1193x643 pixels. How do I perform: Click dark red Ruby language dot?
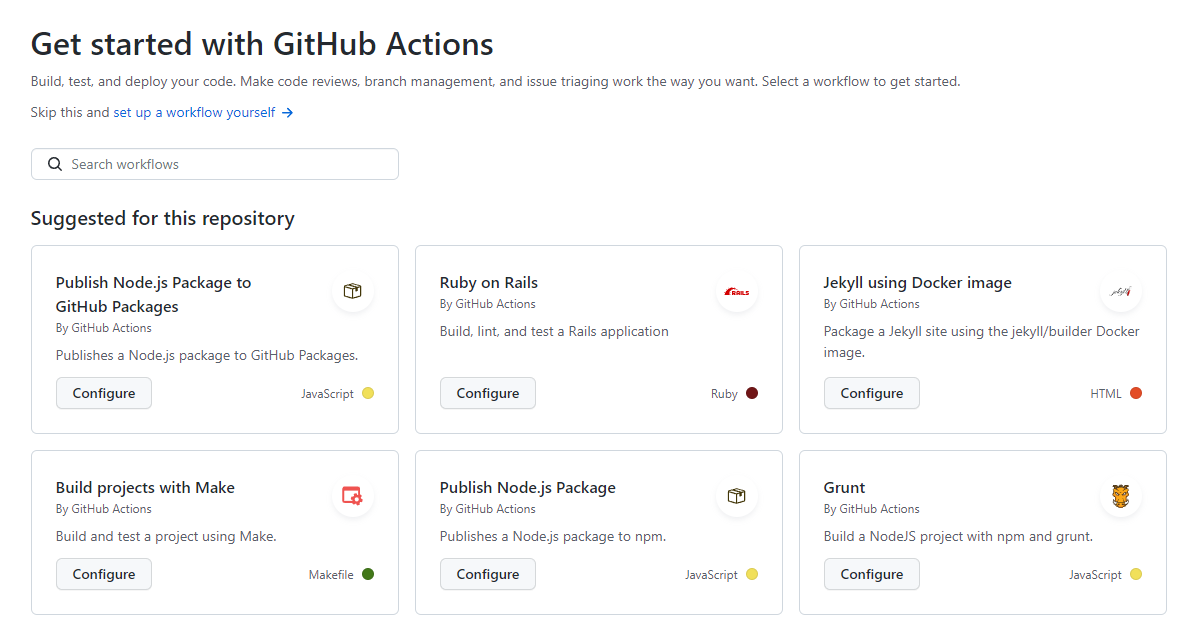pyautogui.click(x=752, y=393)
